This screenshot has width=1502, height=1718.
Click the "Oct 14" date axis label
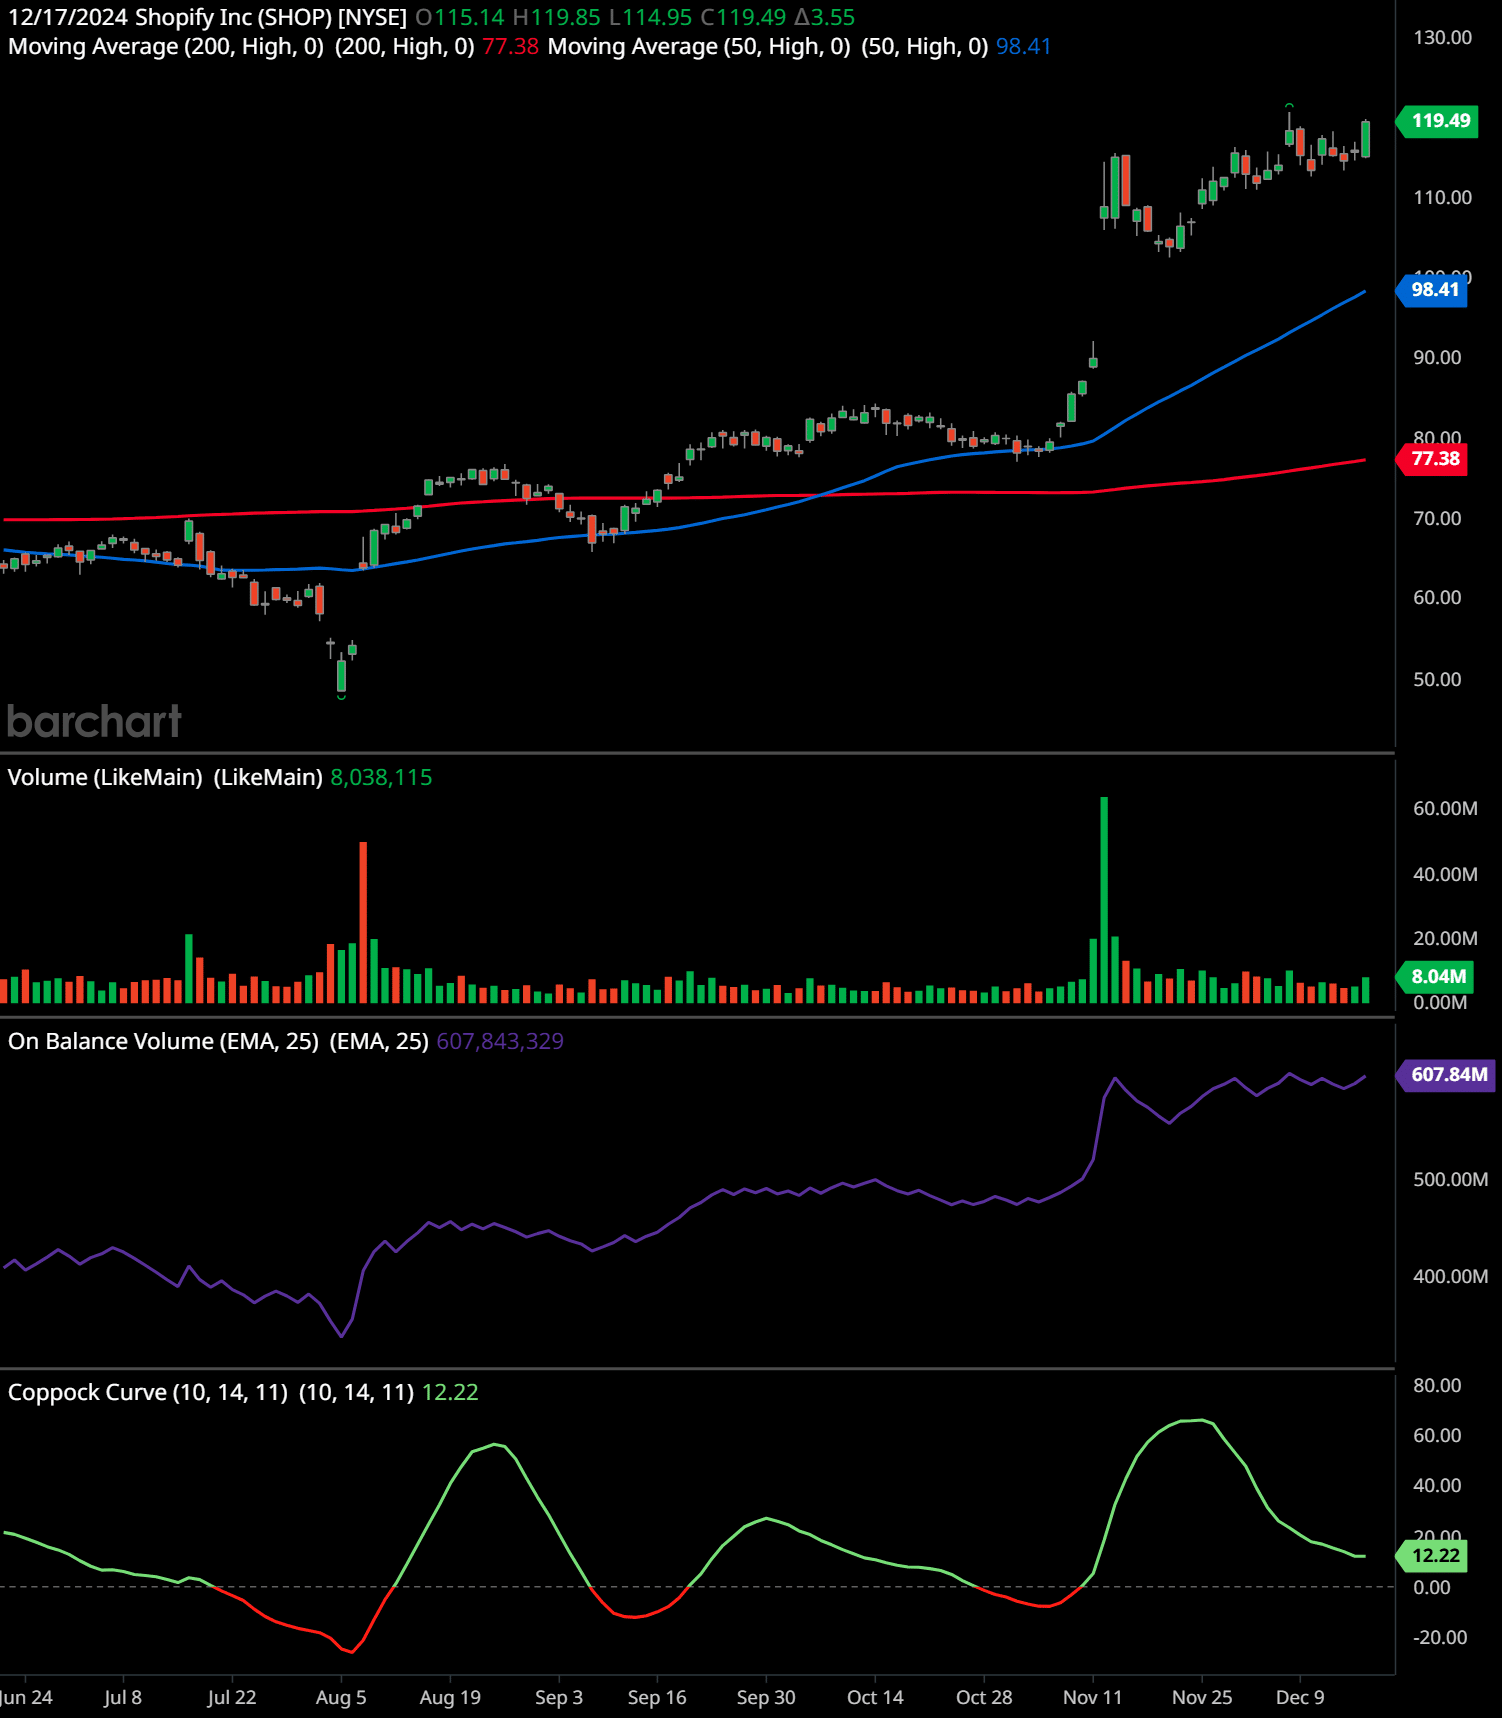[875, 1698]
